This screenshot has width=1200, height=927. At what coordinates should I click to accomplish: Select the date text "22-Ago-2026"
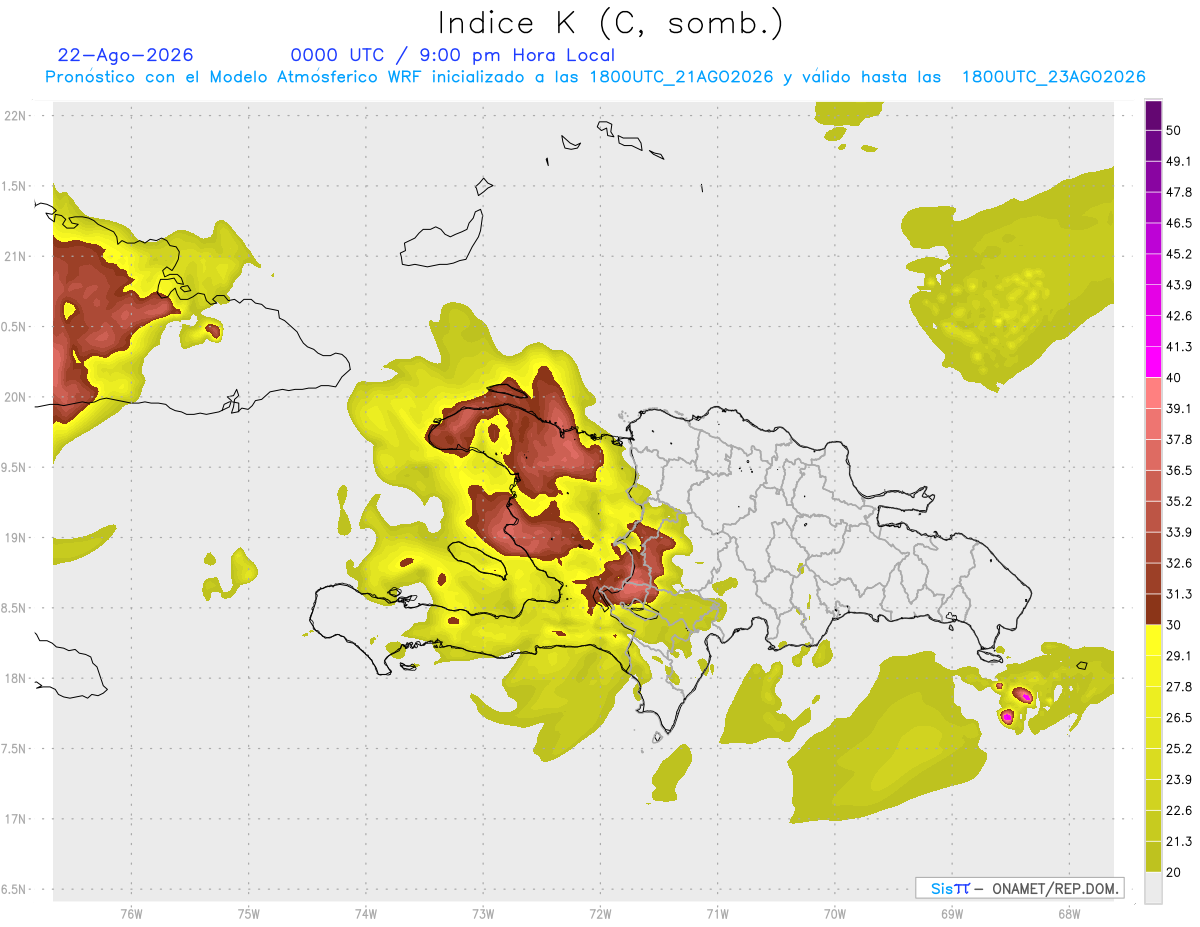click(x=126, y=55)
